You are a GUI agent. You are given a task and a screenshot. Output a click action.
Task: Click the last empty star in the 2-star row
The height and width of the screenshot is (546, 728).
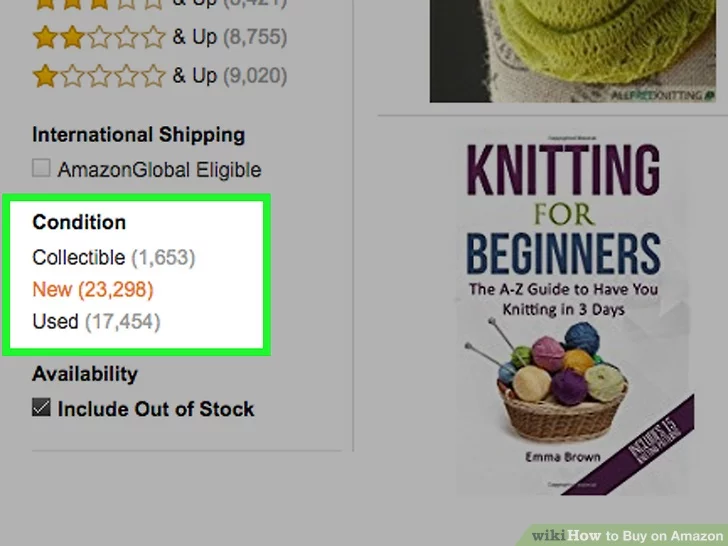[x=153, y=38]
